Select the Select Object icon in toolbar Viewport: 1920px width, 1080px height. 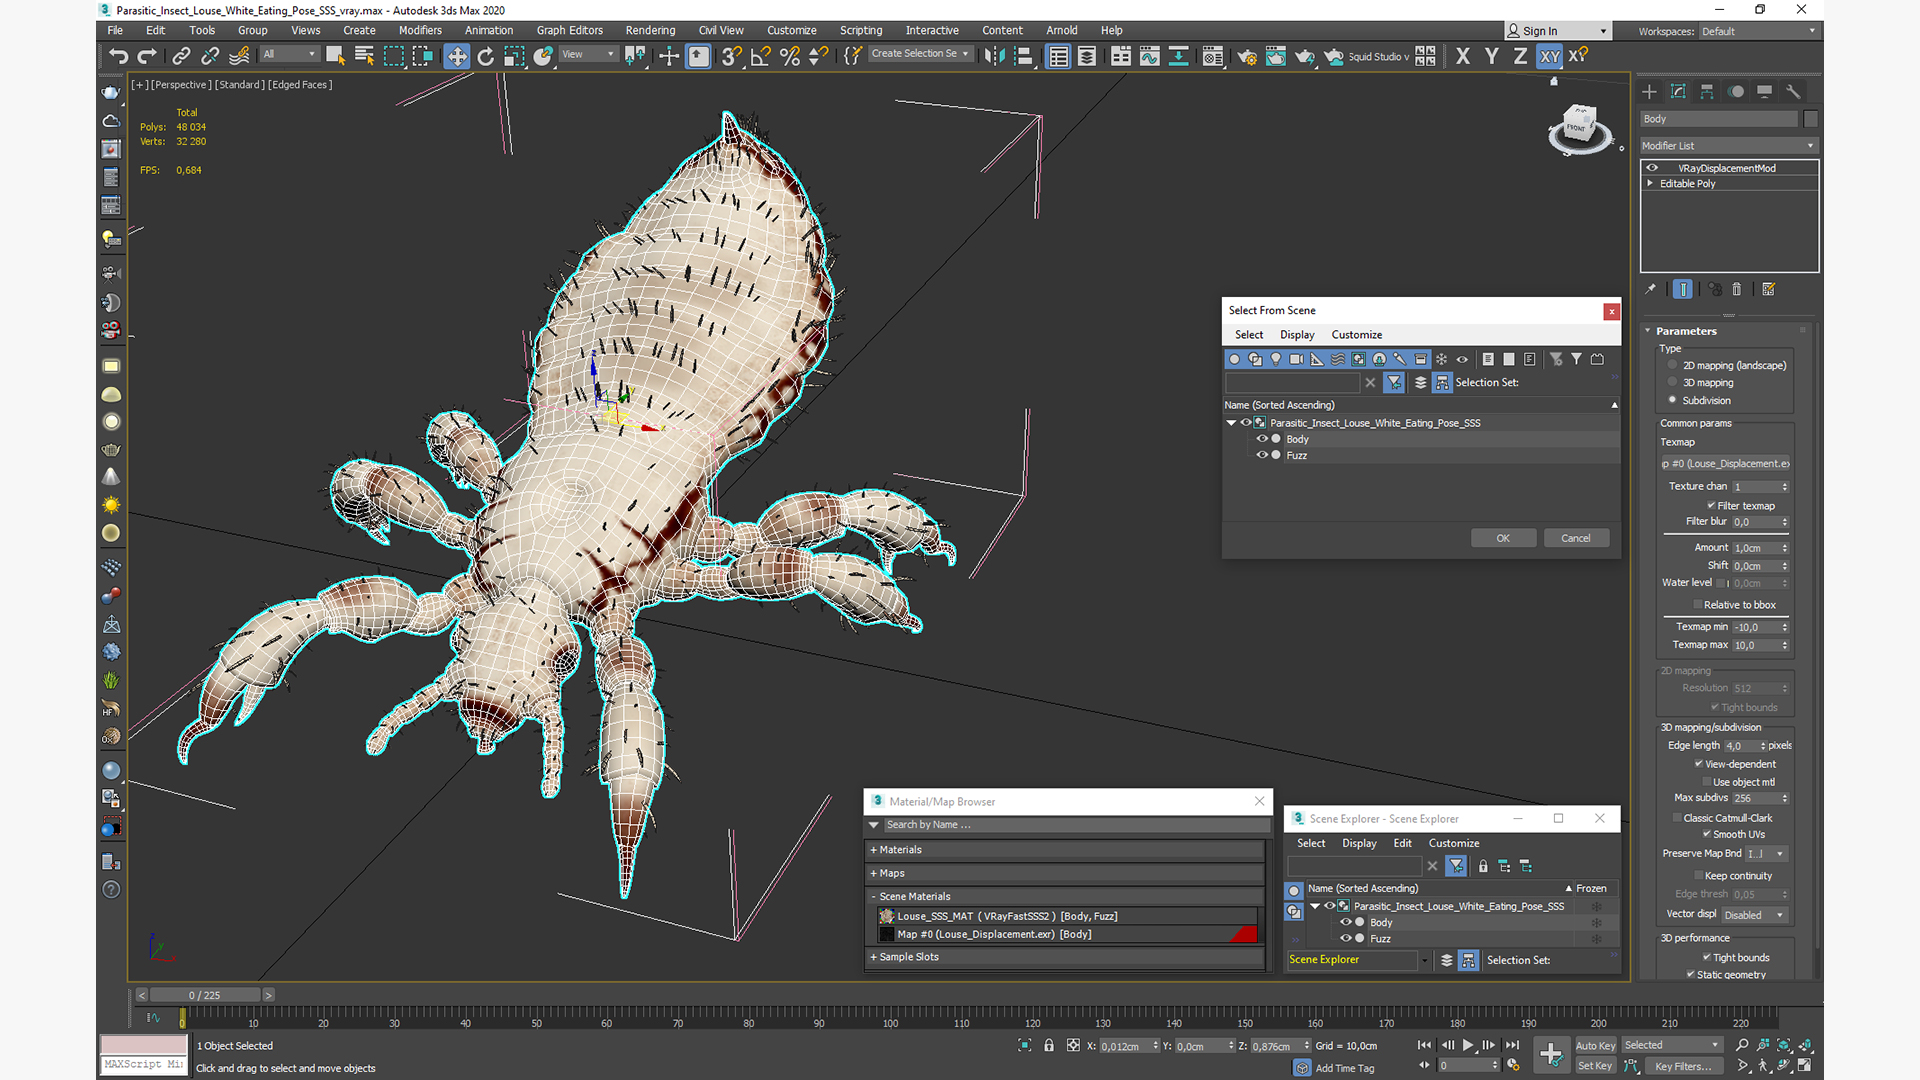tap(335, 55)
